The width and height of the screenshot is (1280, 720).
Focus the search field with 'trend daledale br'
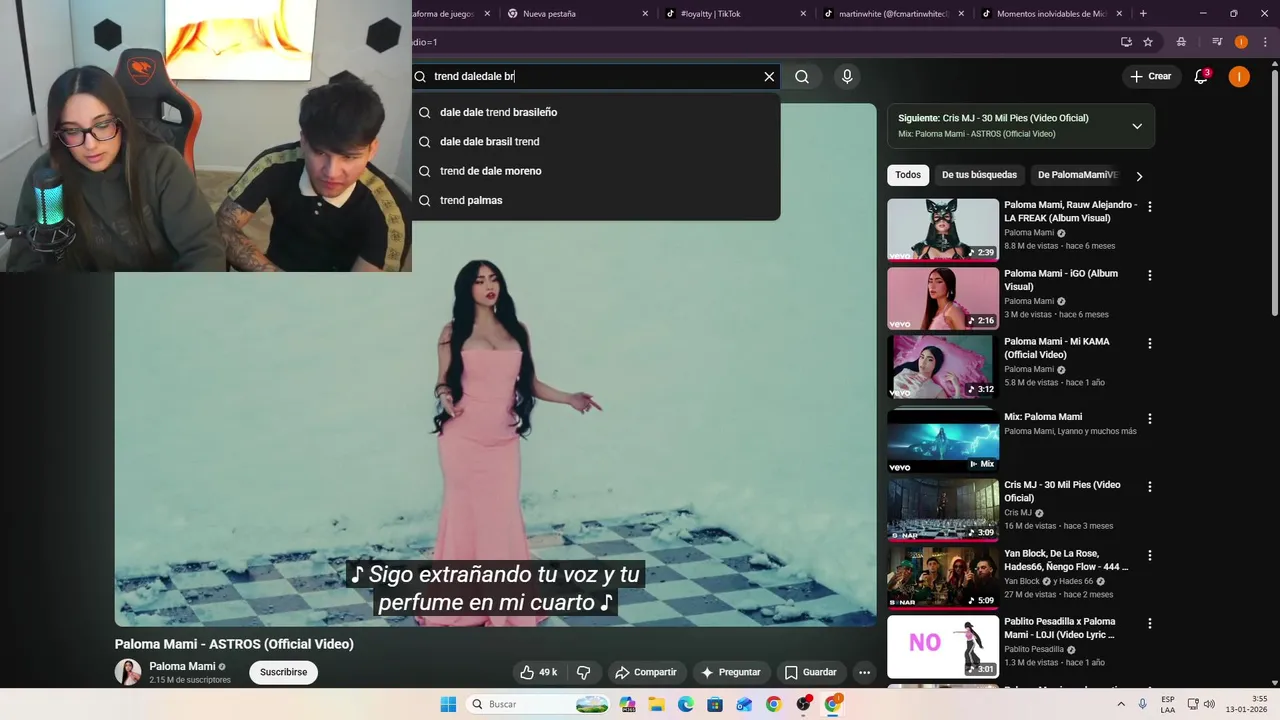click(x=590, y=76)
